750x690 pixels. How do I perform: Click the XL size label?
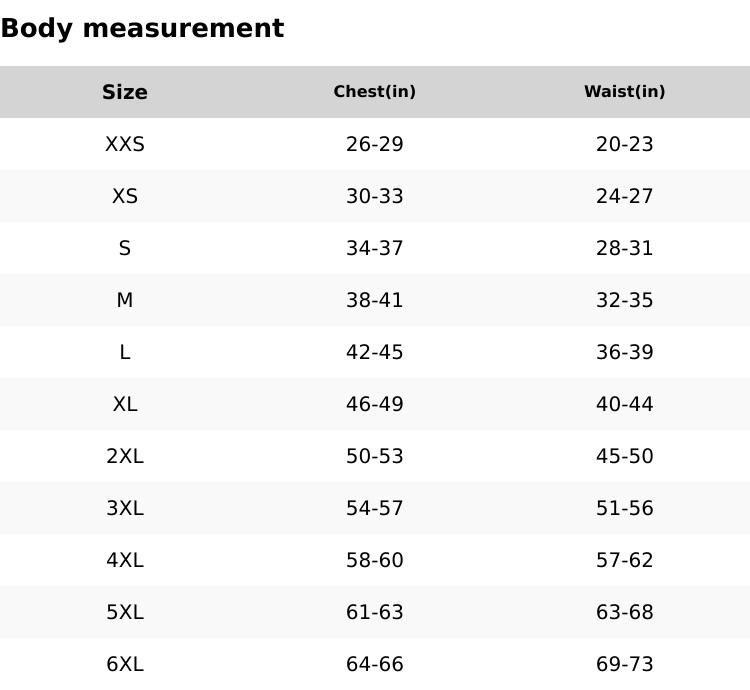pos(125,404)
